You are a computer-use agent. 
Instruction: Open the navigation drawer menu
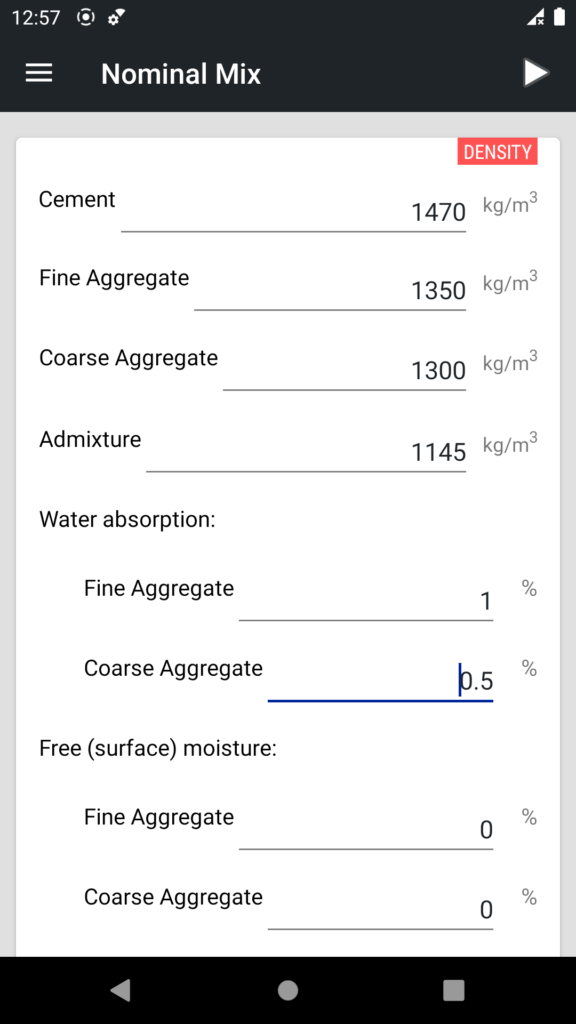pos(38,73)
